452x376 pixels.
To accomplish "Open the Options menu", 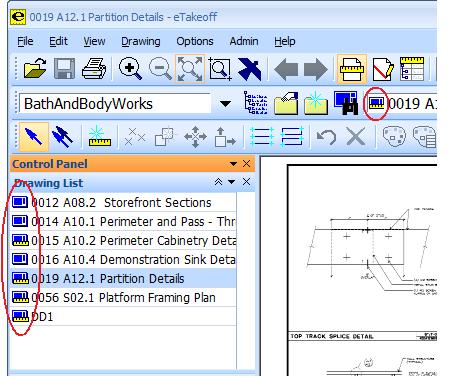I will click(x=195, y=41).
